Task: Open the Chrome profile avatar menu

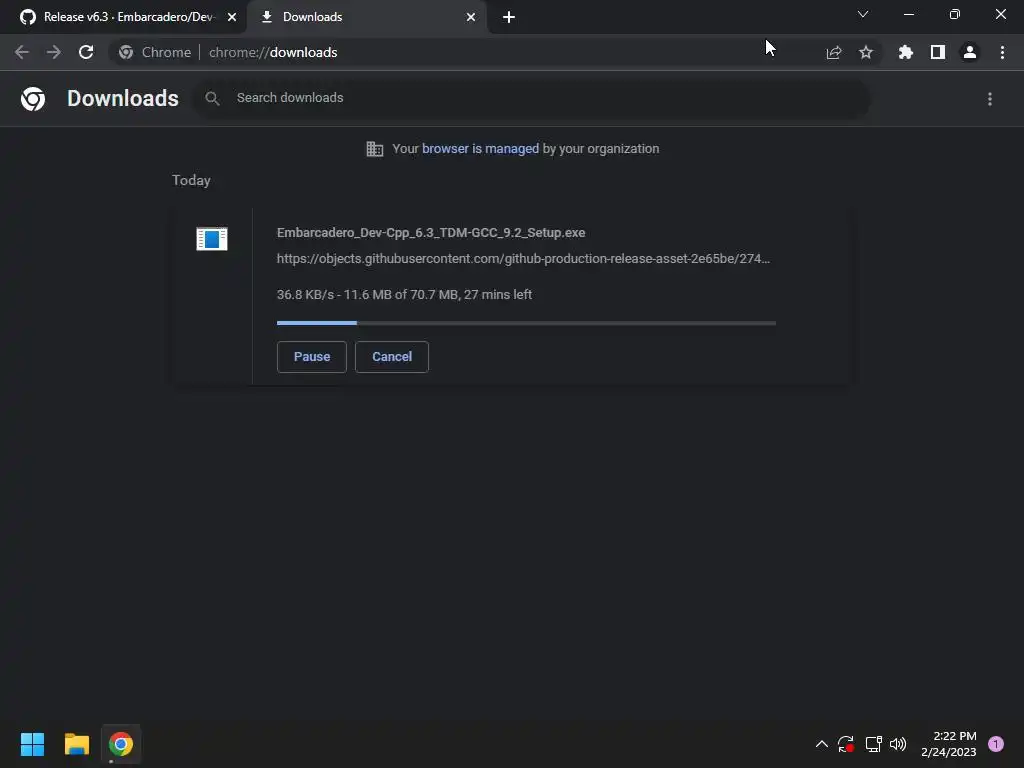Action: (970, 52)
